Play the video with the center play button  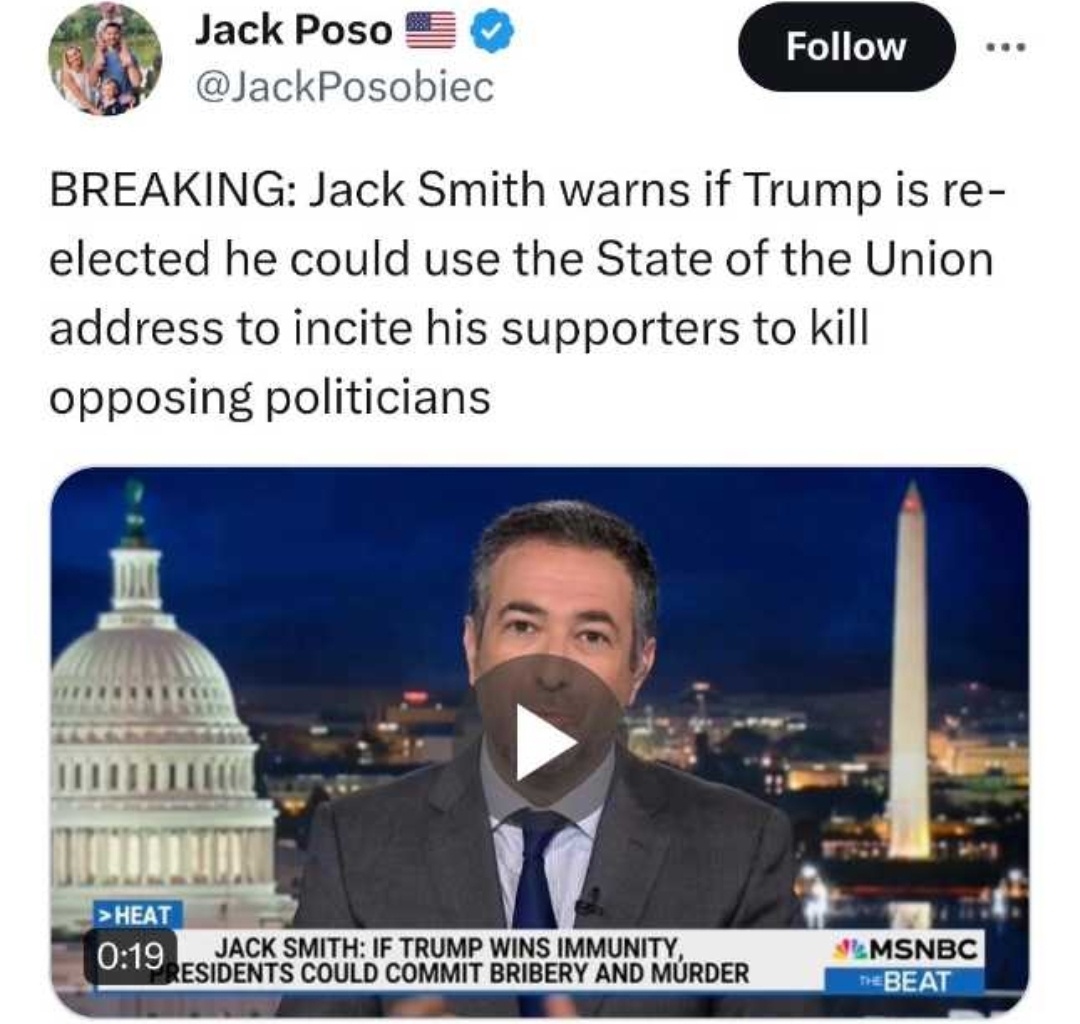click(546, 742)
